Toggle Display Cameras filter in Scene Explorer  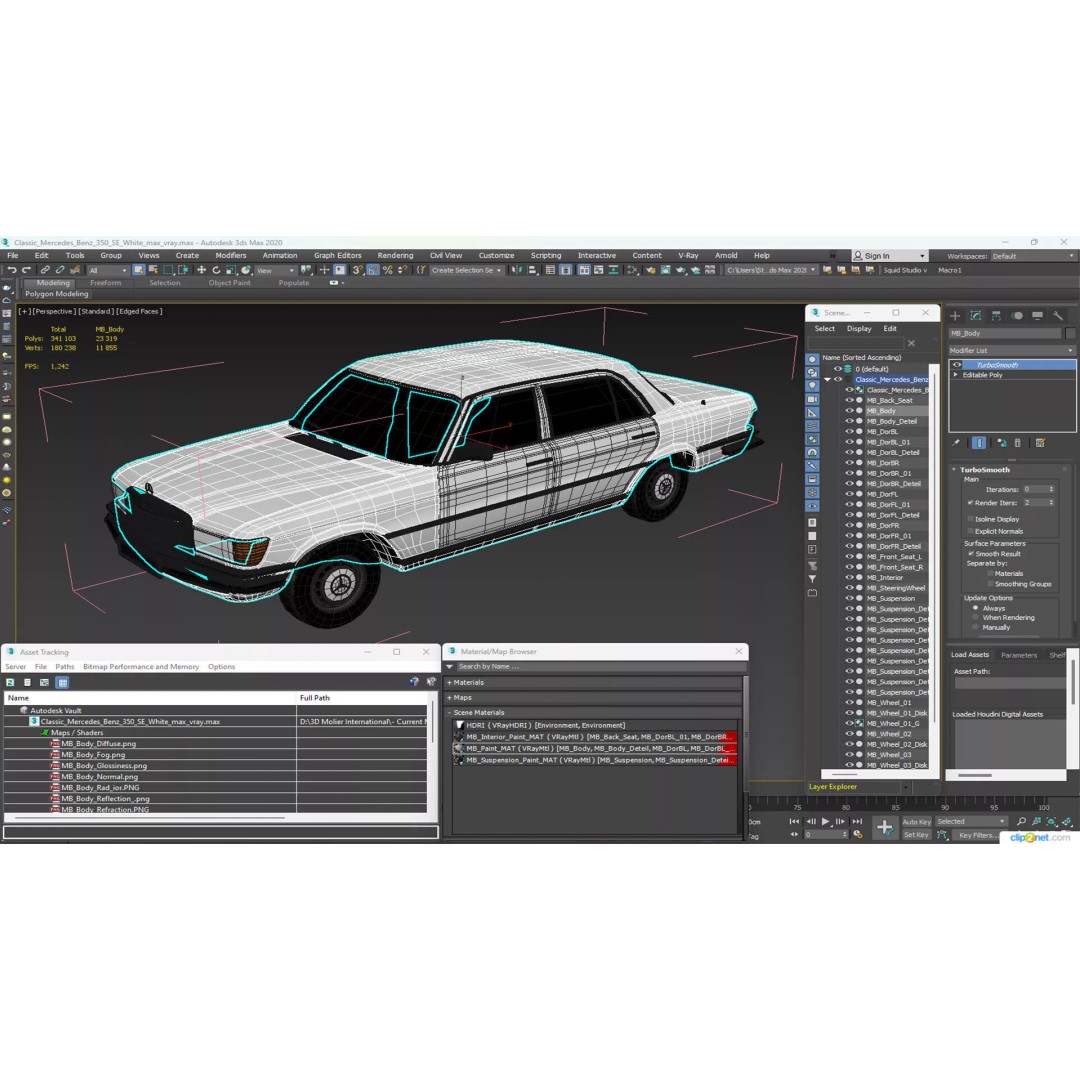(813, 399)
